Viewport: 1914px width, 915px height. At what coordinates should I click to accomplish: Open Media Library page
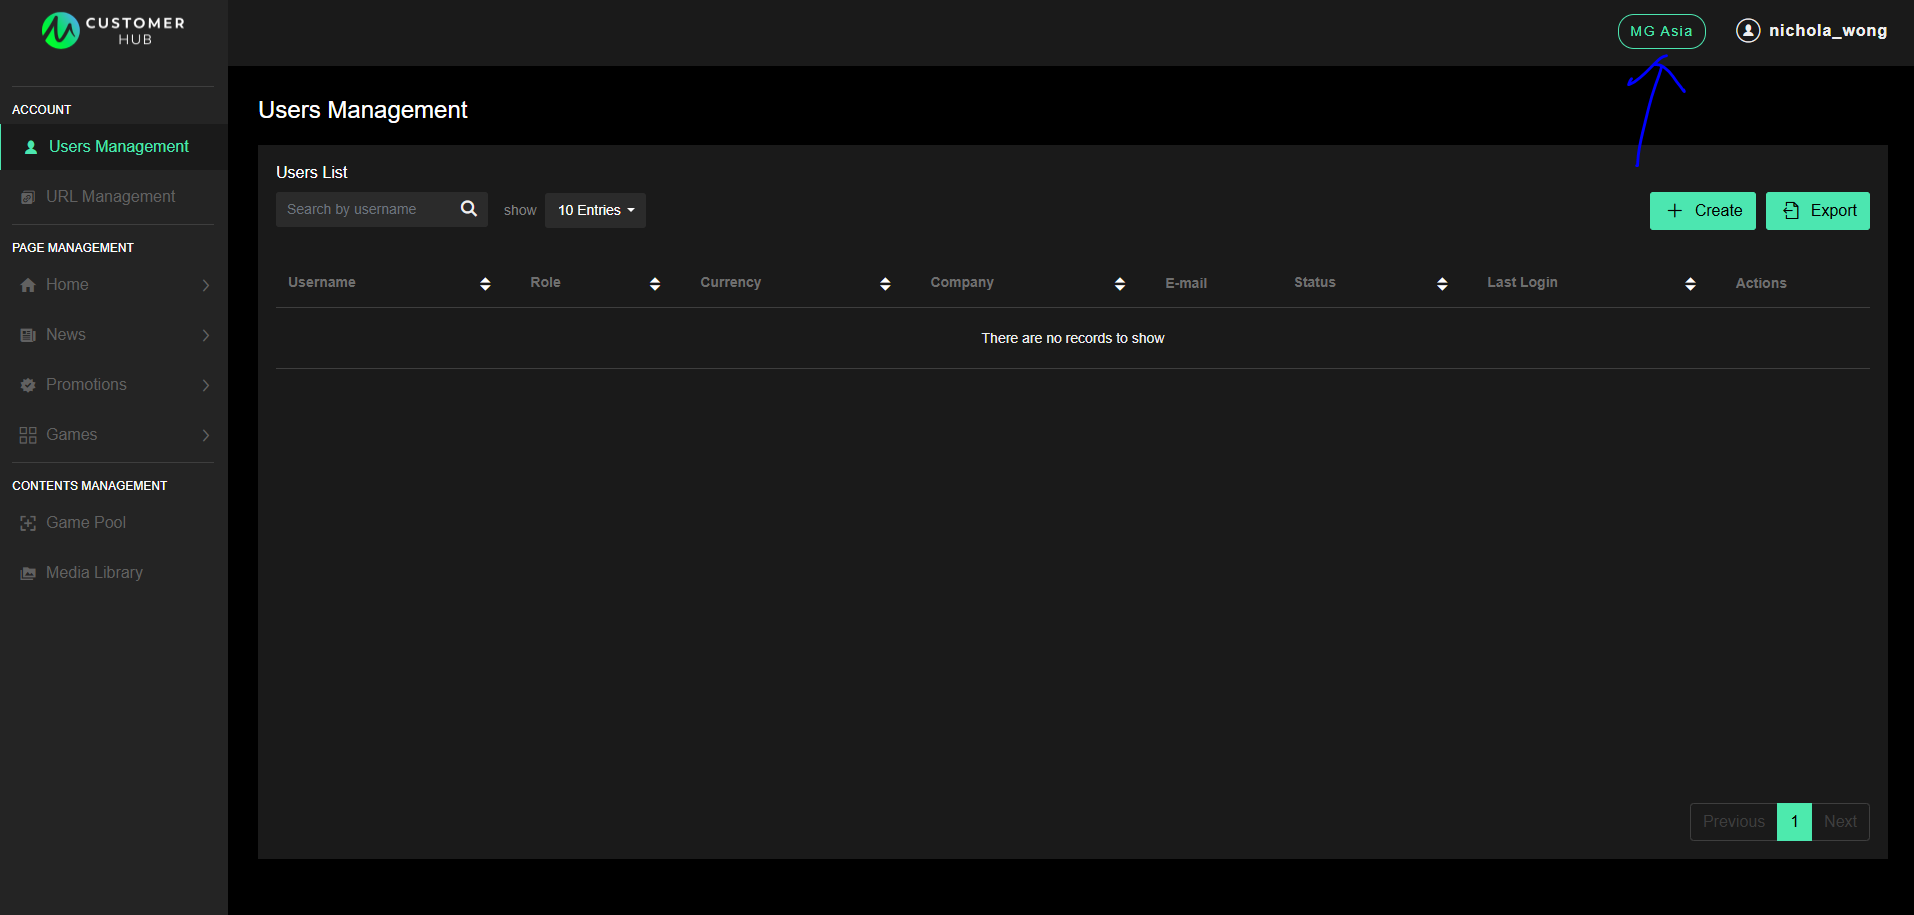pos(94,573)
